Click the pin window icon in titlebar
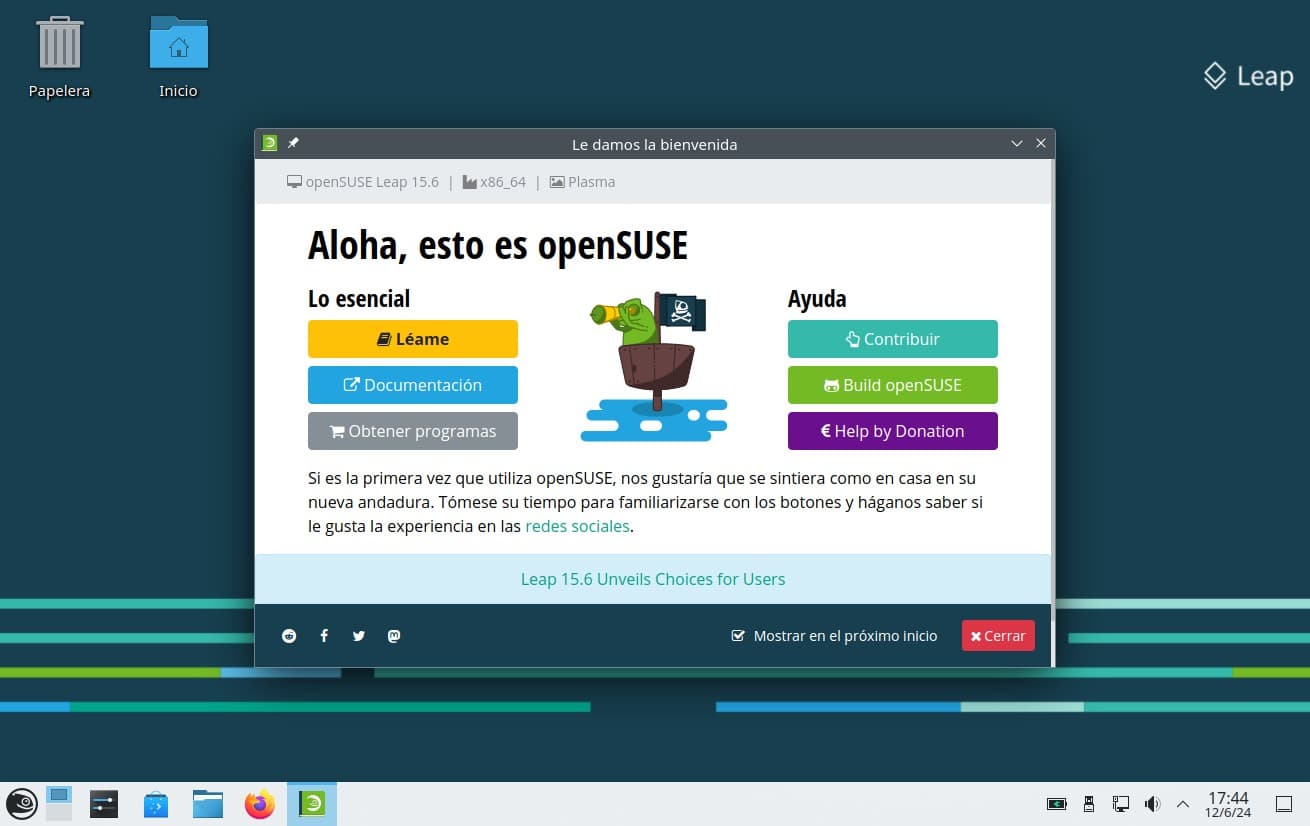Viewport: 1310px width, 826px height. click(x=293, y=143)
